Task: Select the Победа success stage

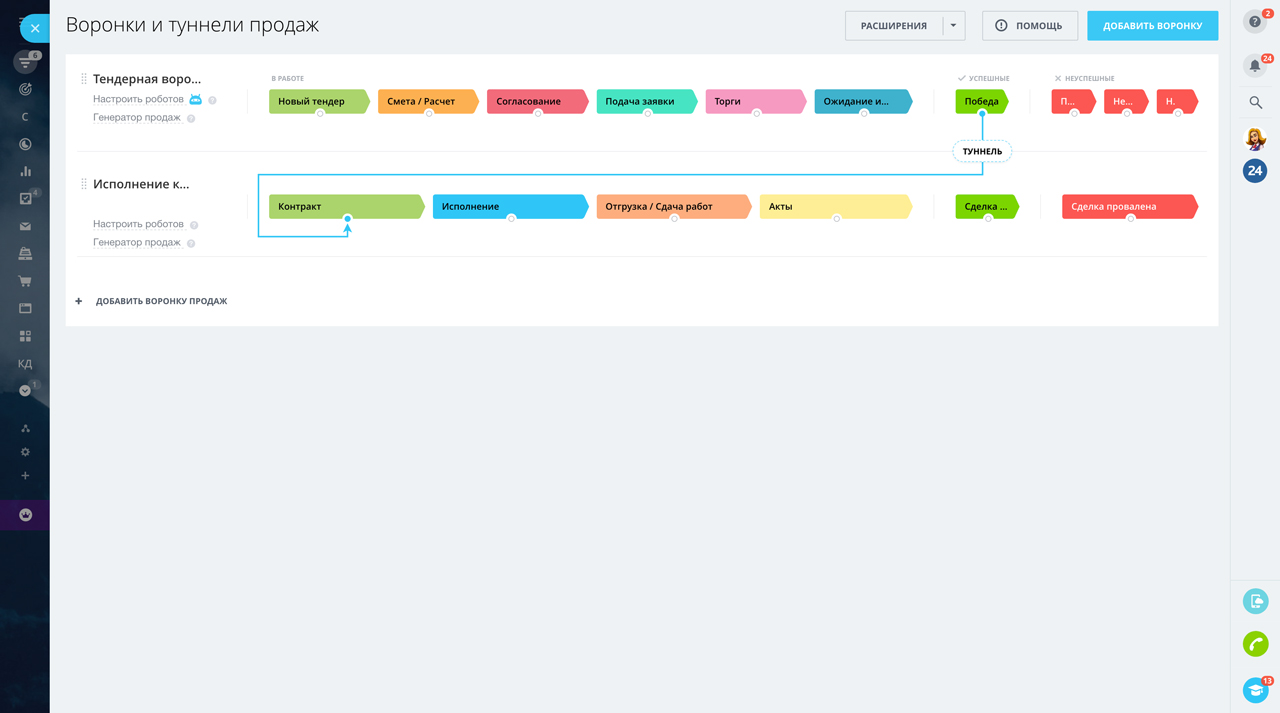Action: (982, 101)
